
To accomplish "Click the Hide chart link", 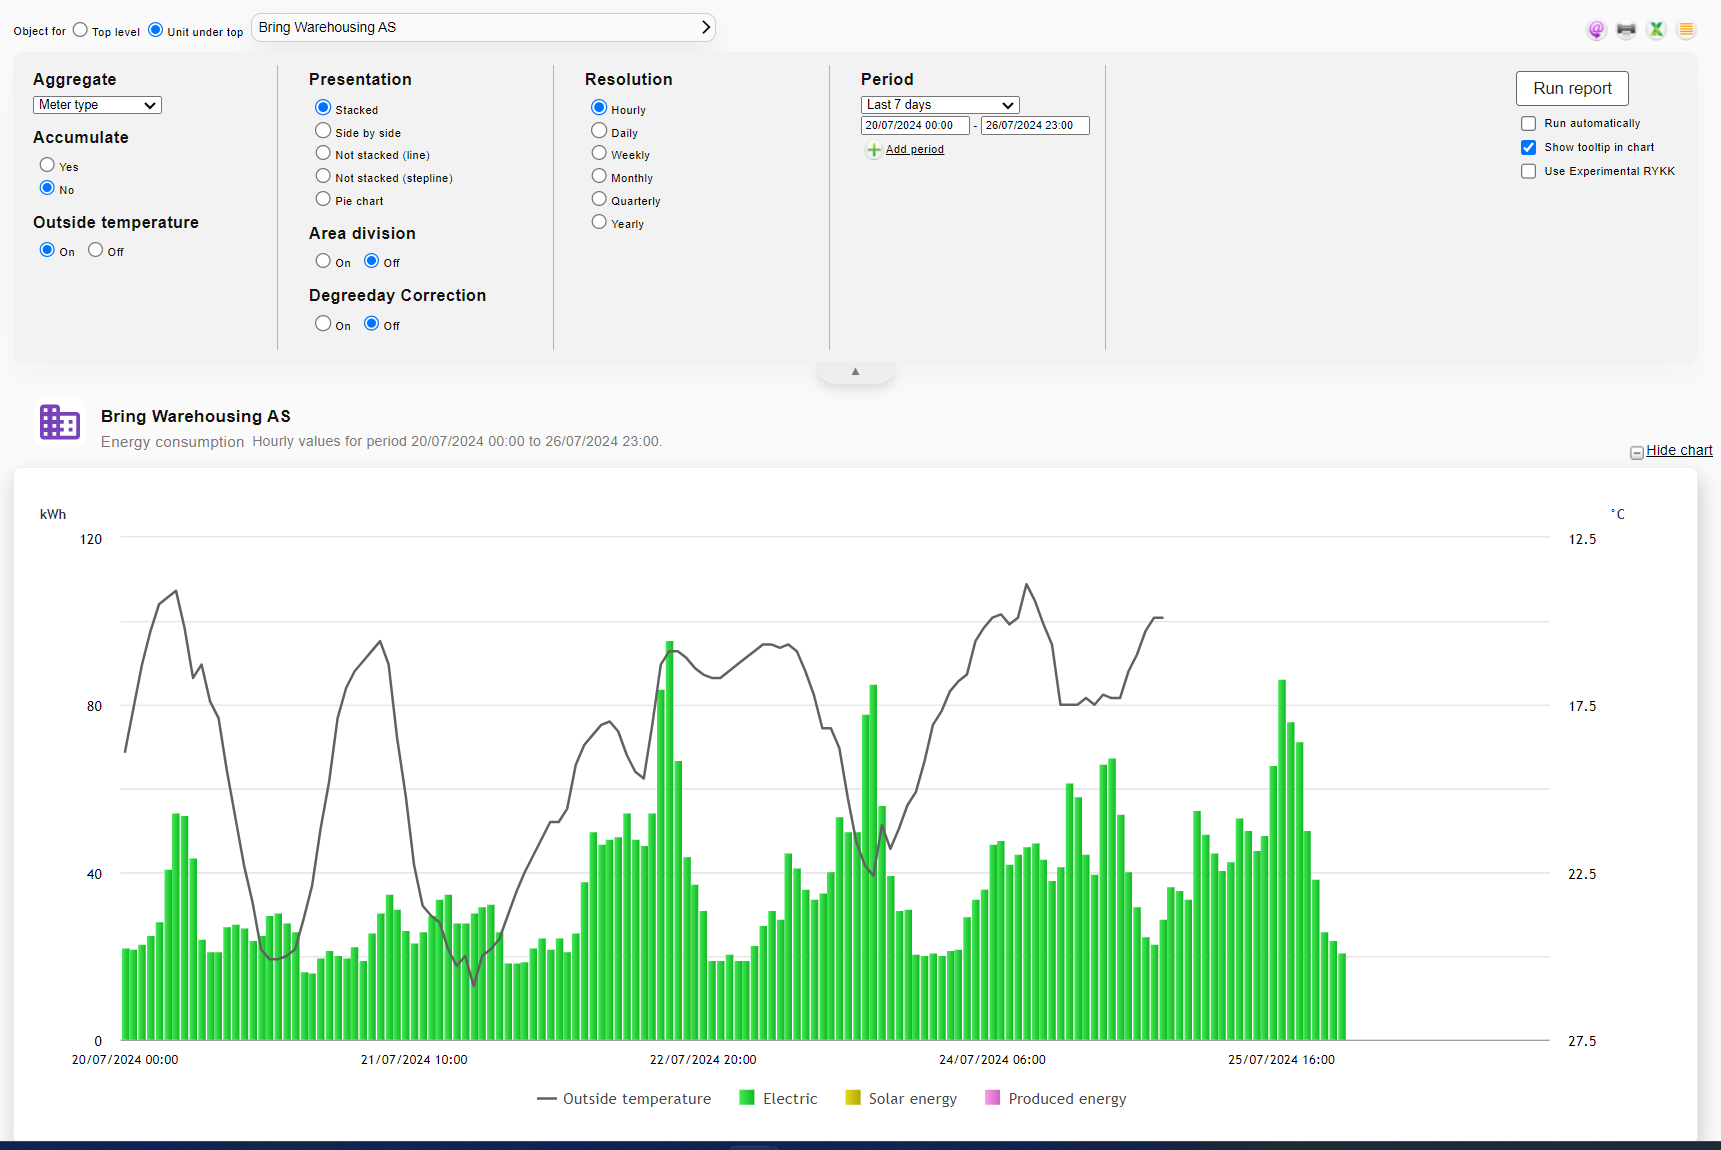I will click(x=1679, y=451).
